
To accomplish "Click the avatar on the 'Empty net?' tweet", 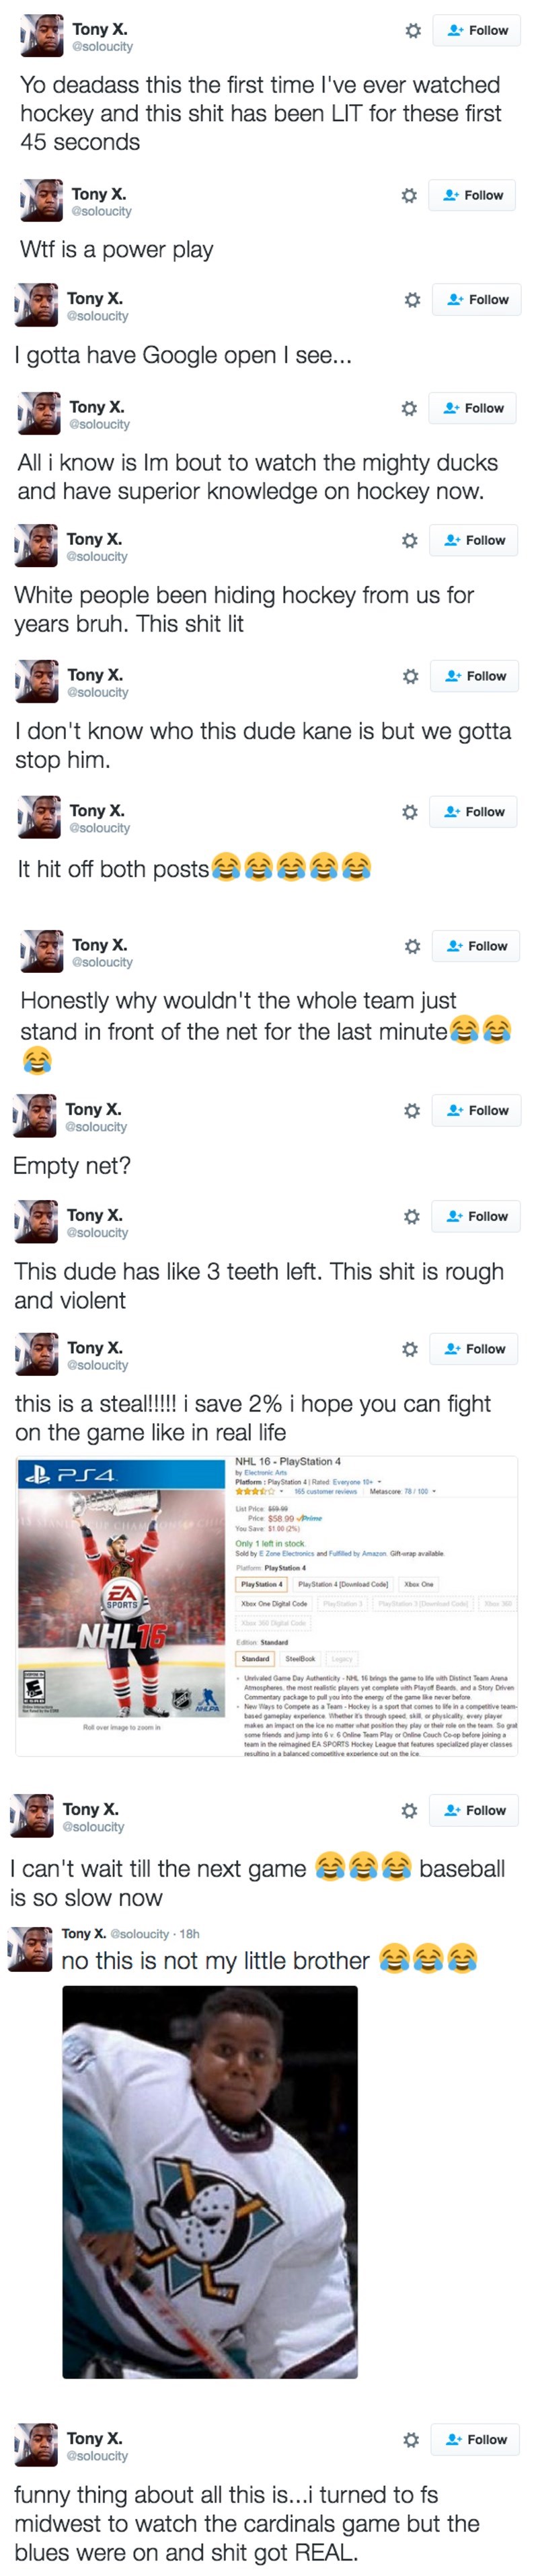I will [35, 1116].
